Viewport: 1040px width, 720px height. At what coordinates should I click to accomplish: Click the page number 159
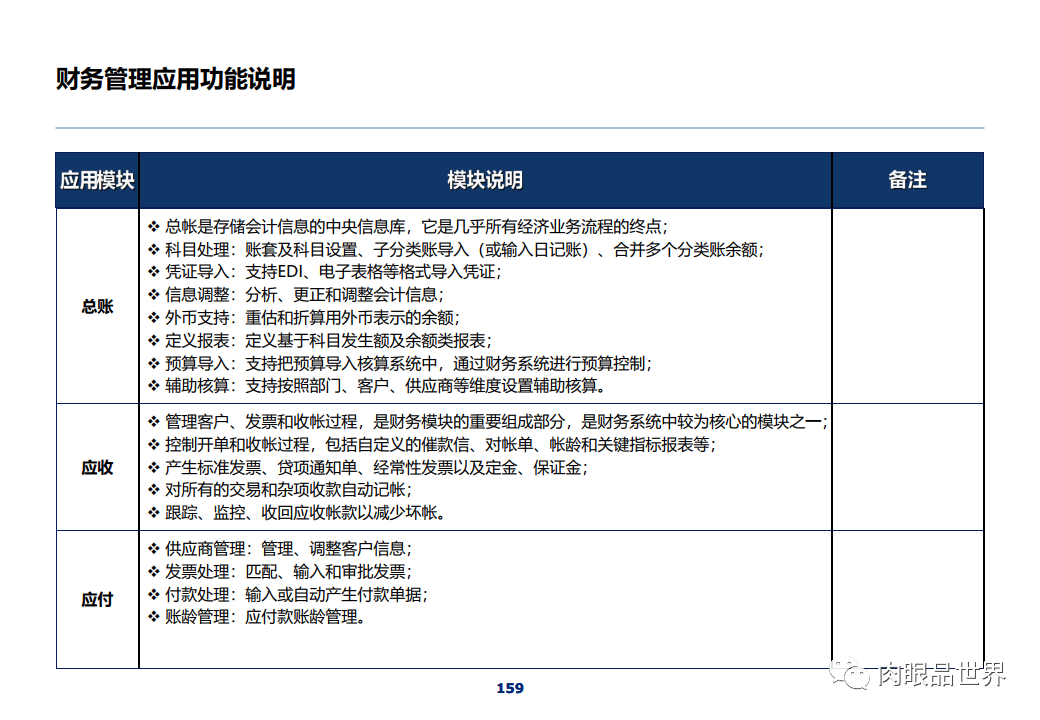pos(510,688)
